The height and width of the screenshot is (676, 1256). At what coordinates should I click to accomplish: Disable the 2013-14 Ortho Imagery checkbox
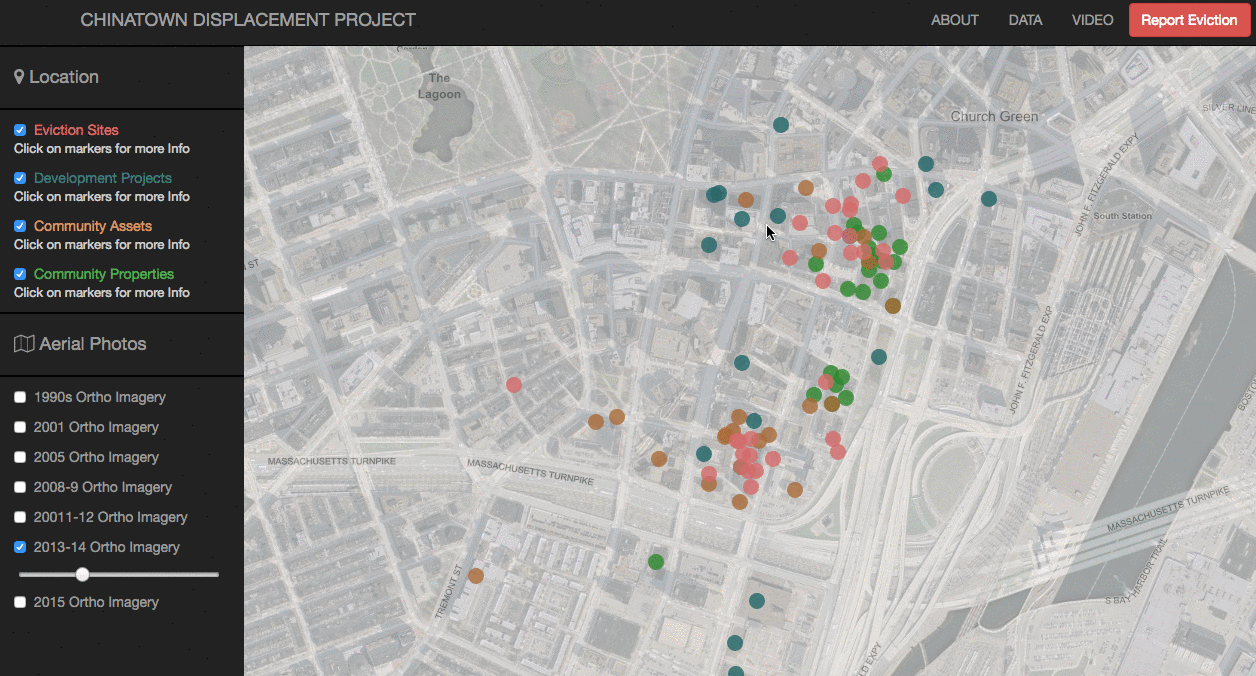pyautogui.click(x=20, y=547)
